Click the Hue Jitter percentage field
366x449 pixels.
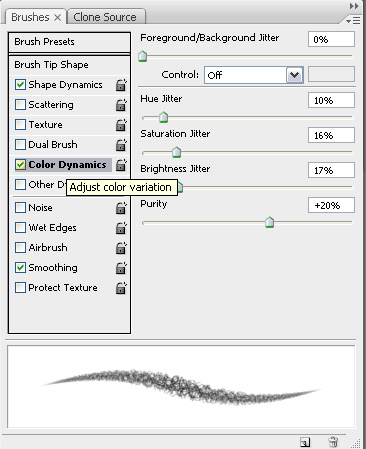pyautogui.click(x=331, y=100)
